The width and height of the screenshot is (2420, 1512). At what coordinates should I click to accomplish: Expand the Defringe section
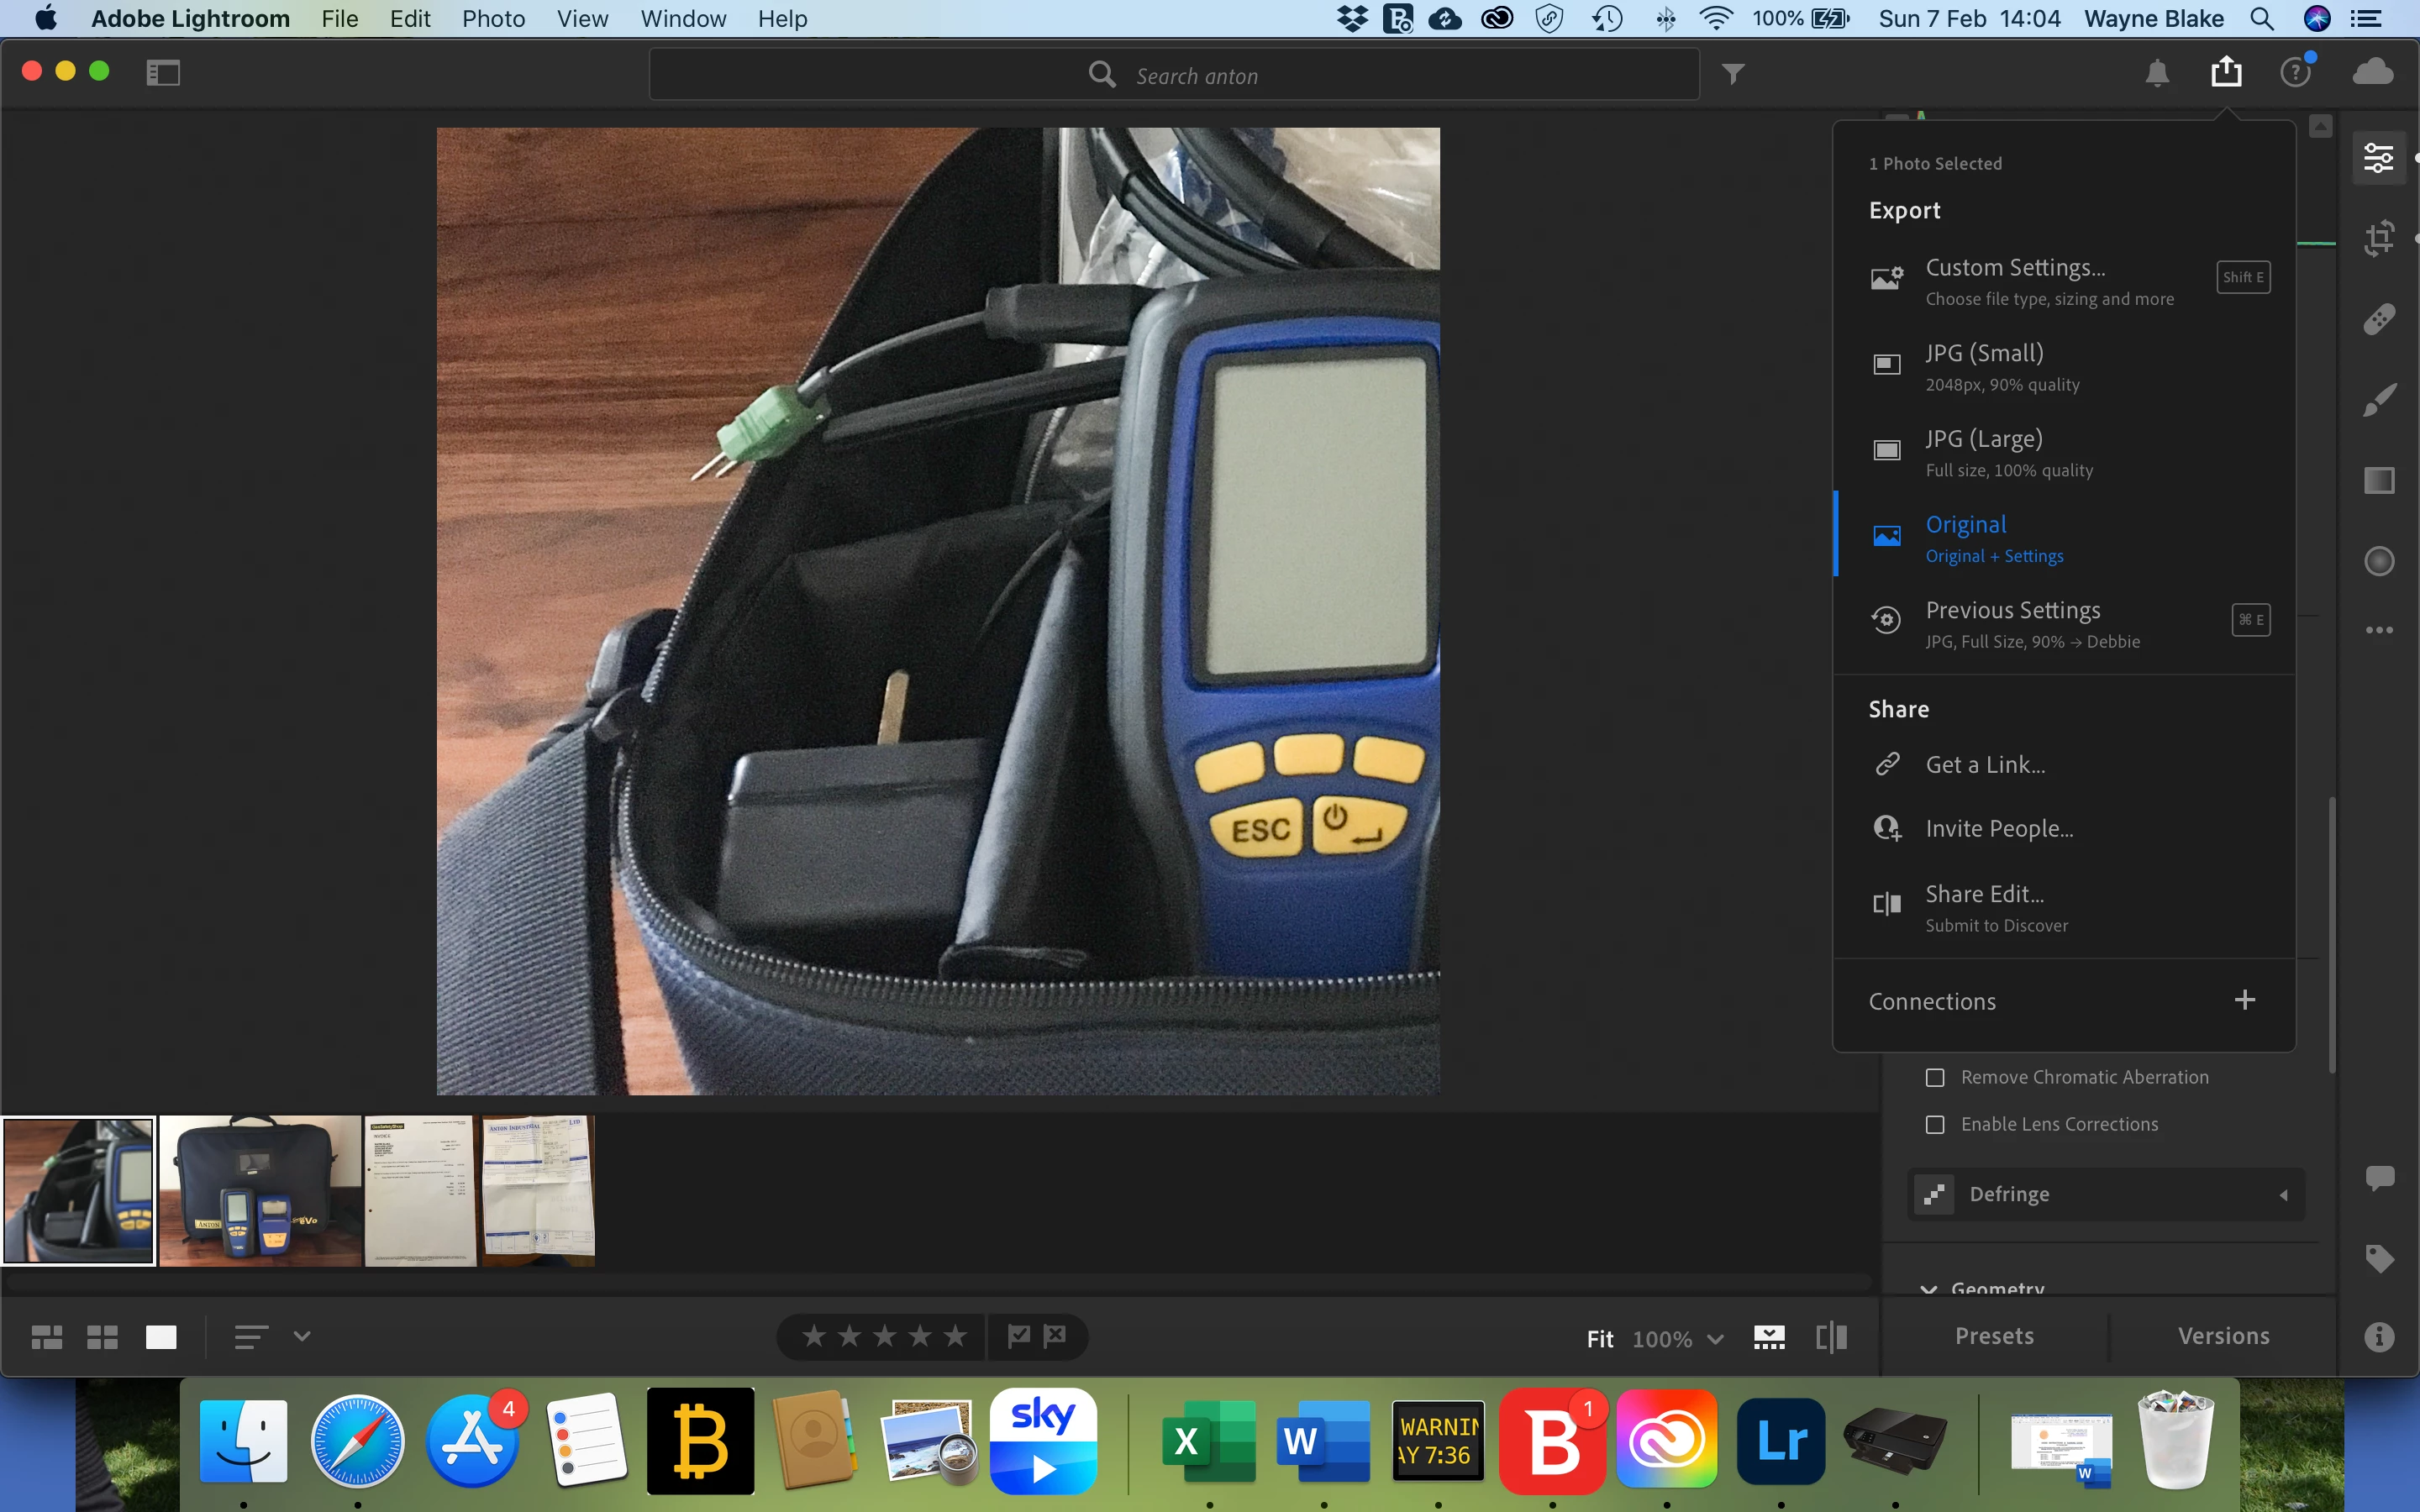point(2283,1195)
